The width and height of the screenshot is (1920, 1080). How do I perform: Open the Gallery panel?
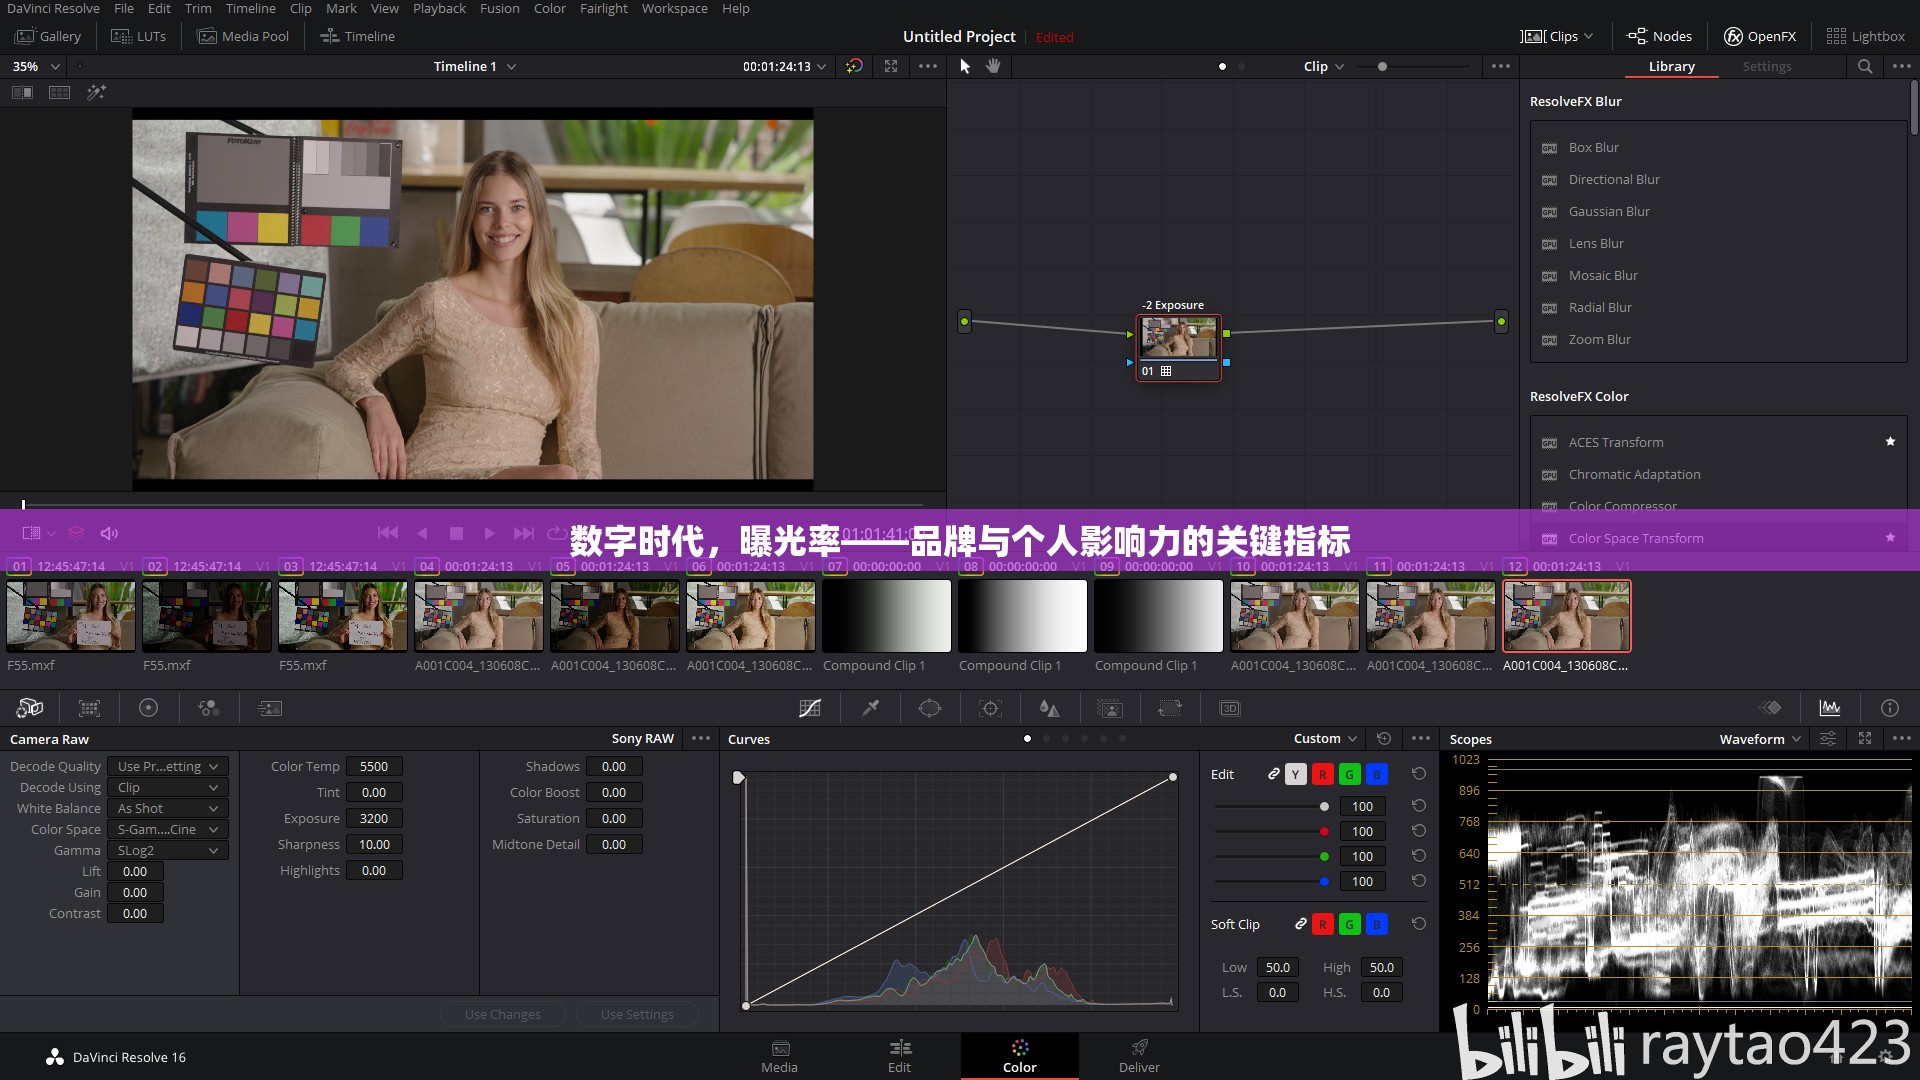(48, 36)
